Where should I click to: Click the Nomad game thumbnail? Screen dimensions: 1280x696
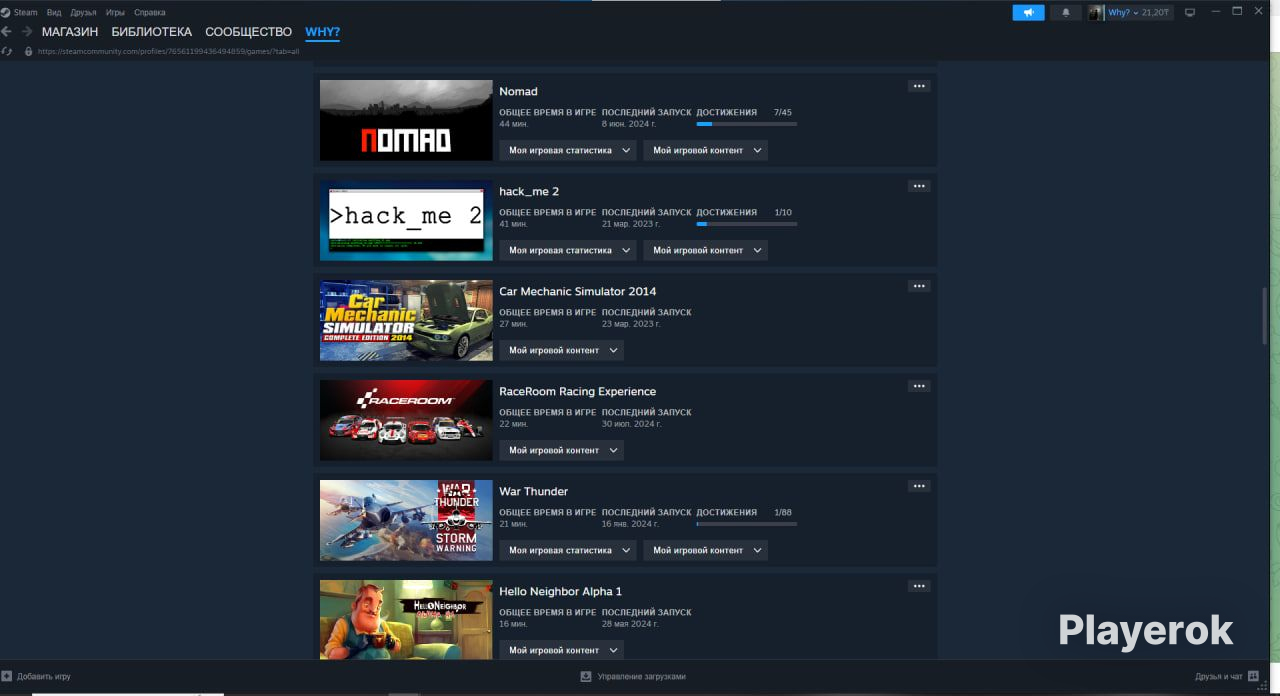point(406,120)
